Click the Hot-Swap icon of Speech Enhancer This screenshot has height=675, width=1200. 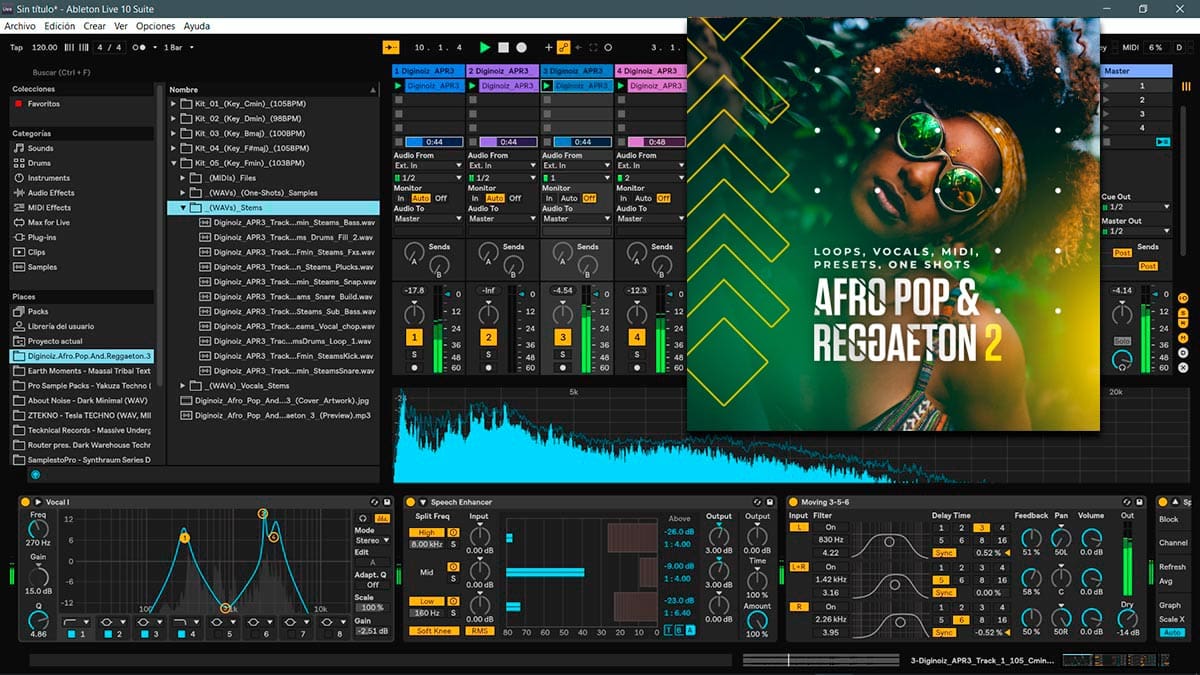tap(757, 502)
